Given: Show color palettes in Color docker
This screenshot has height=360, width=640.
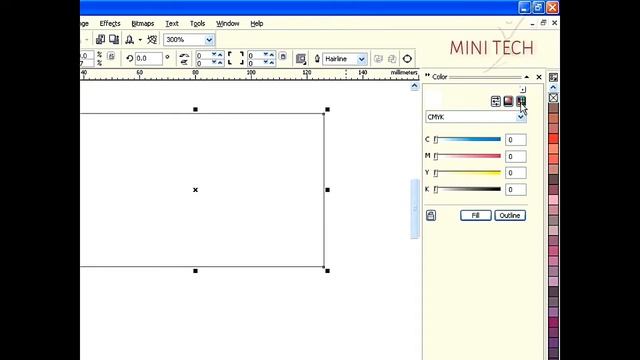Looking at the screenshot, I should tap(521, 101).
